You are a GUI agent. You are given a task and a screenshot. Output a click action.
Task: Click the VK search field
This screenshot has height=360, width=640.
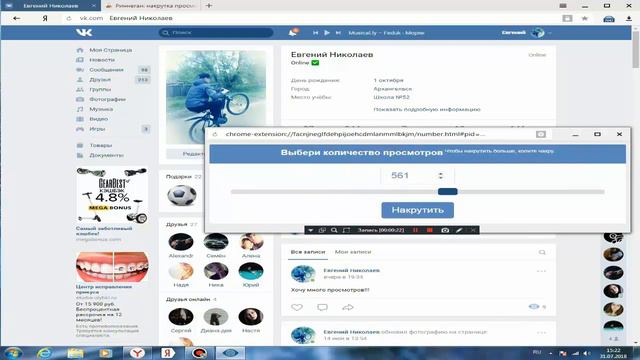point(216,32)
